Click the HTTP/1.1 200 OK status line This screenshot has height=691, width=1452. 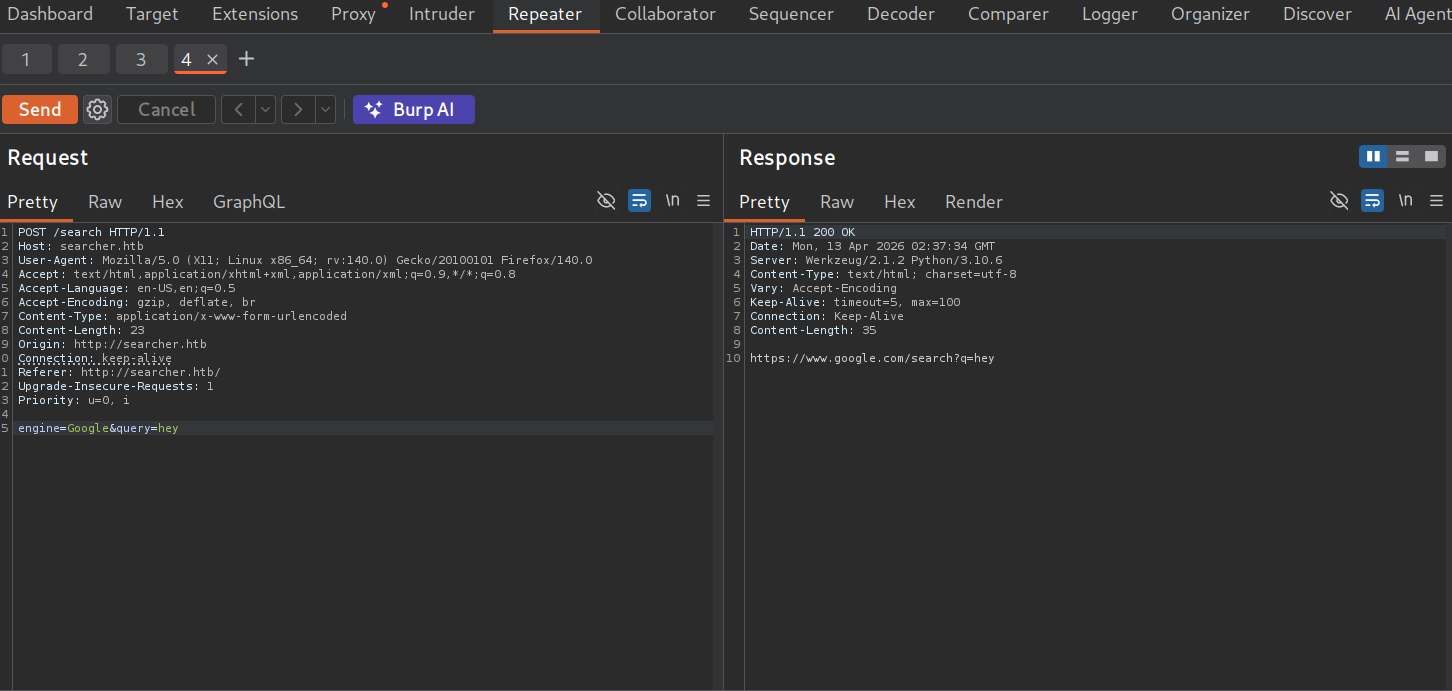pos(802,232)
